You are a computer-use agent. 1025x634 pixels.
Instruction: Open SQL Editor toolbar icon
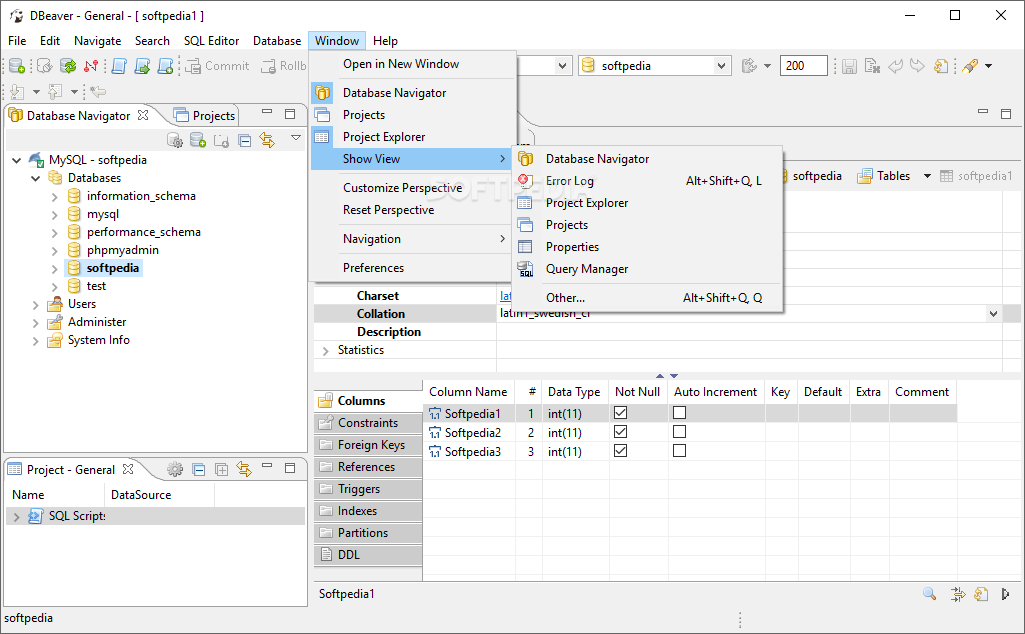coord(120,65)
